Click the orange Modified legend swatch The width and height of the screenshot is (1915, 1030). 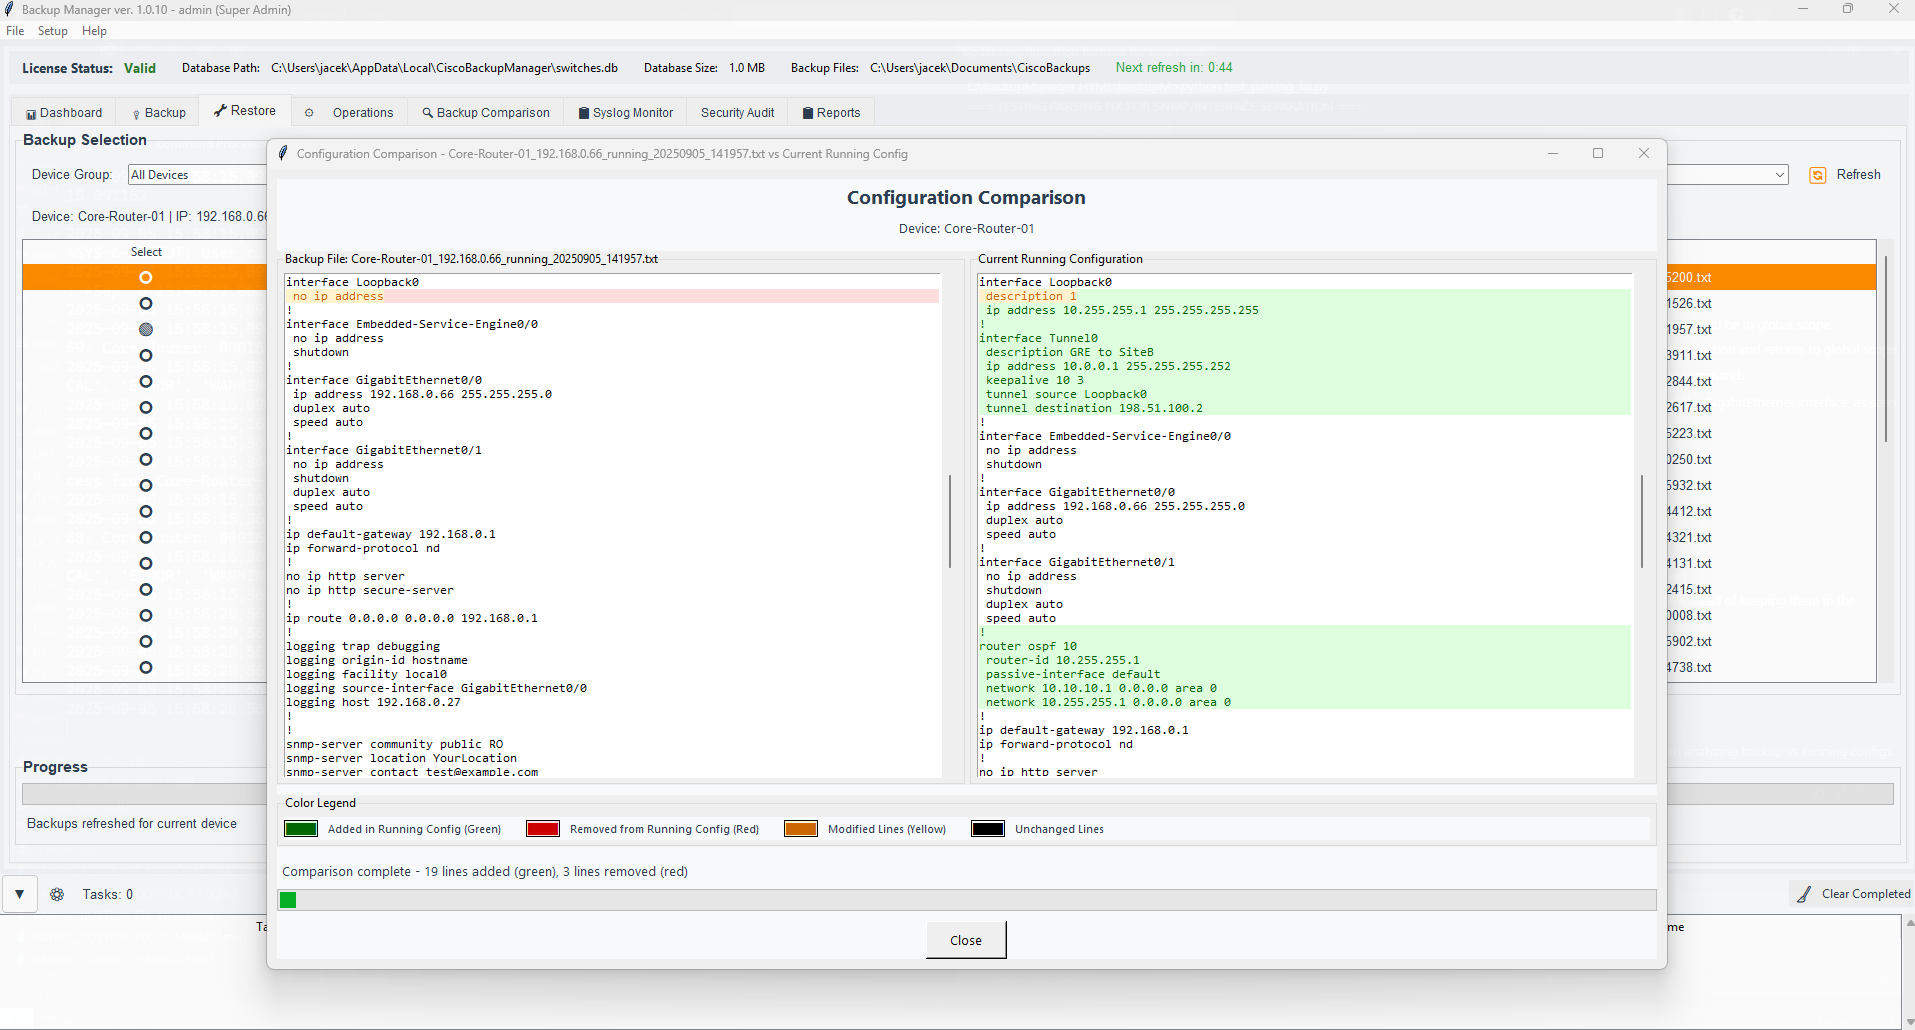click(x=801, y=829)
